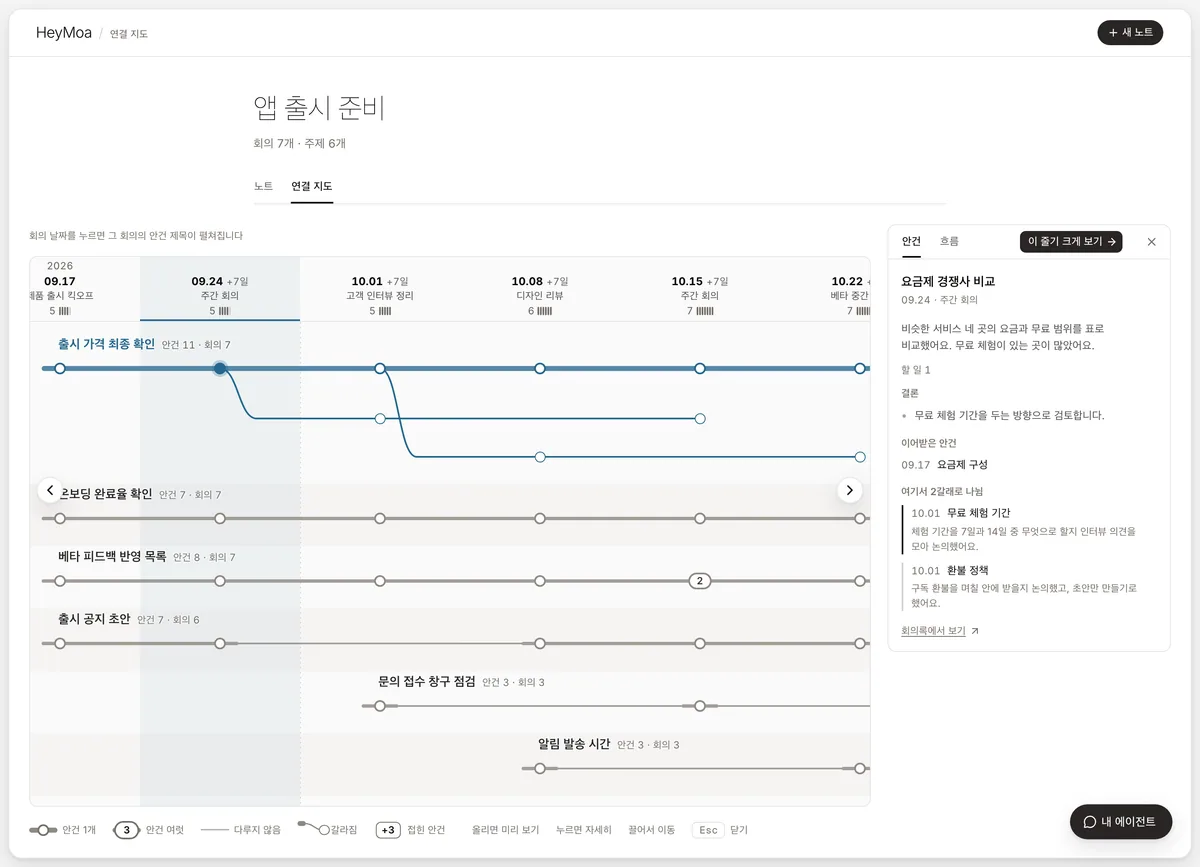Click the +3 접힌 안건 legend badge
The height and width of the screenshot is (867, 1200).
[388, 830]
